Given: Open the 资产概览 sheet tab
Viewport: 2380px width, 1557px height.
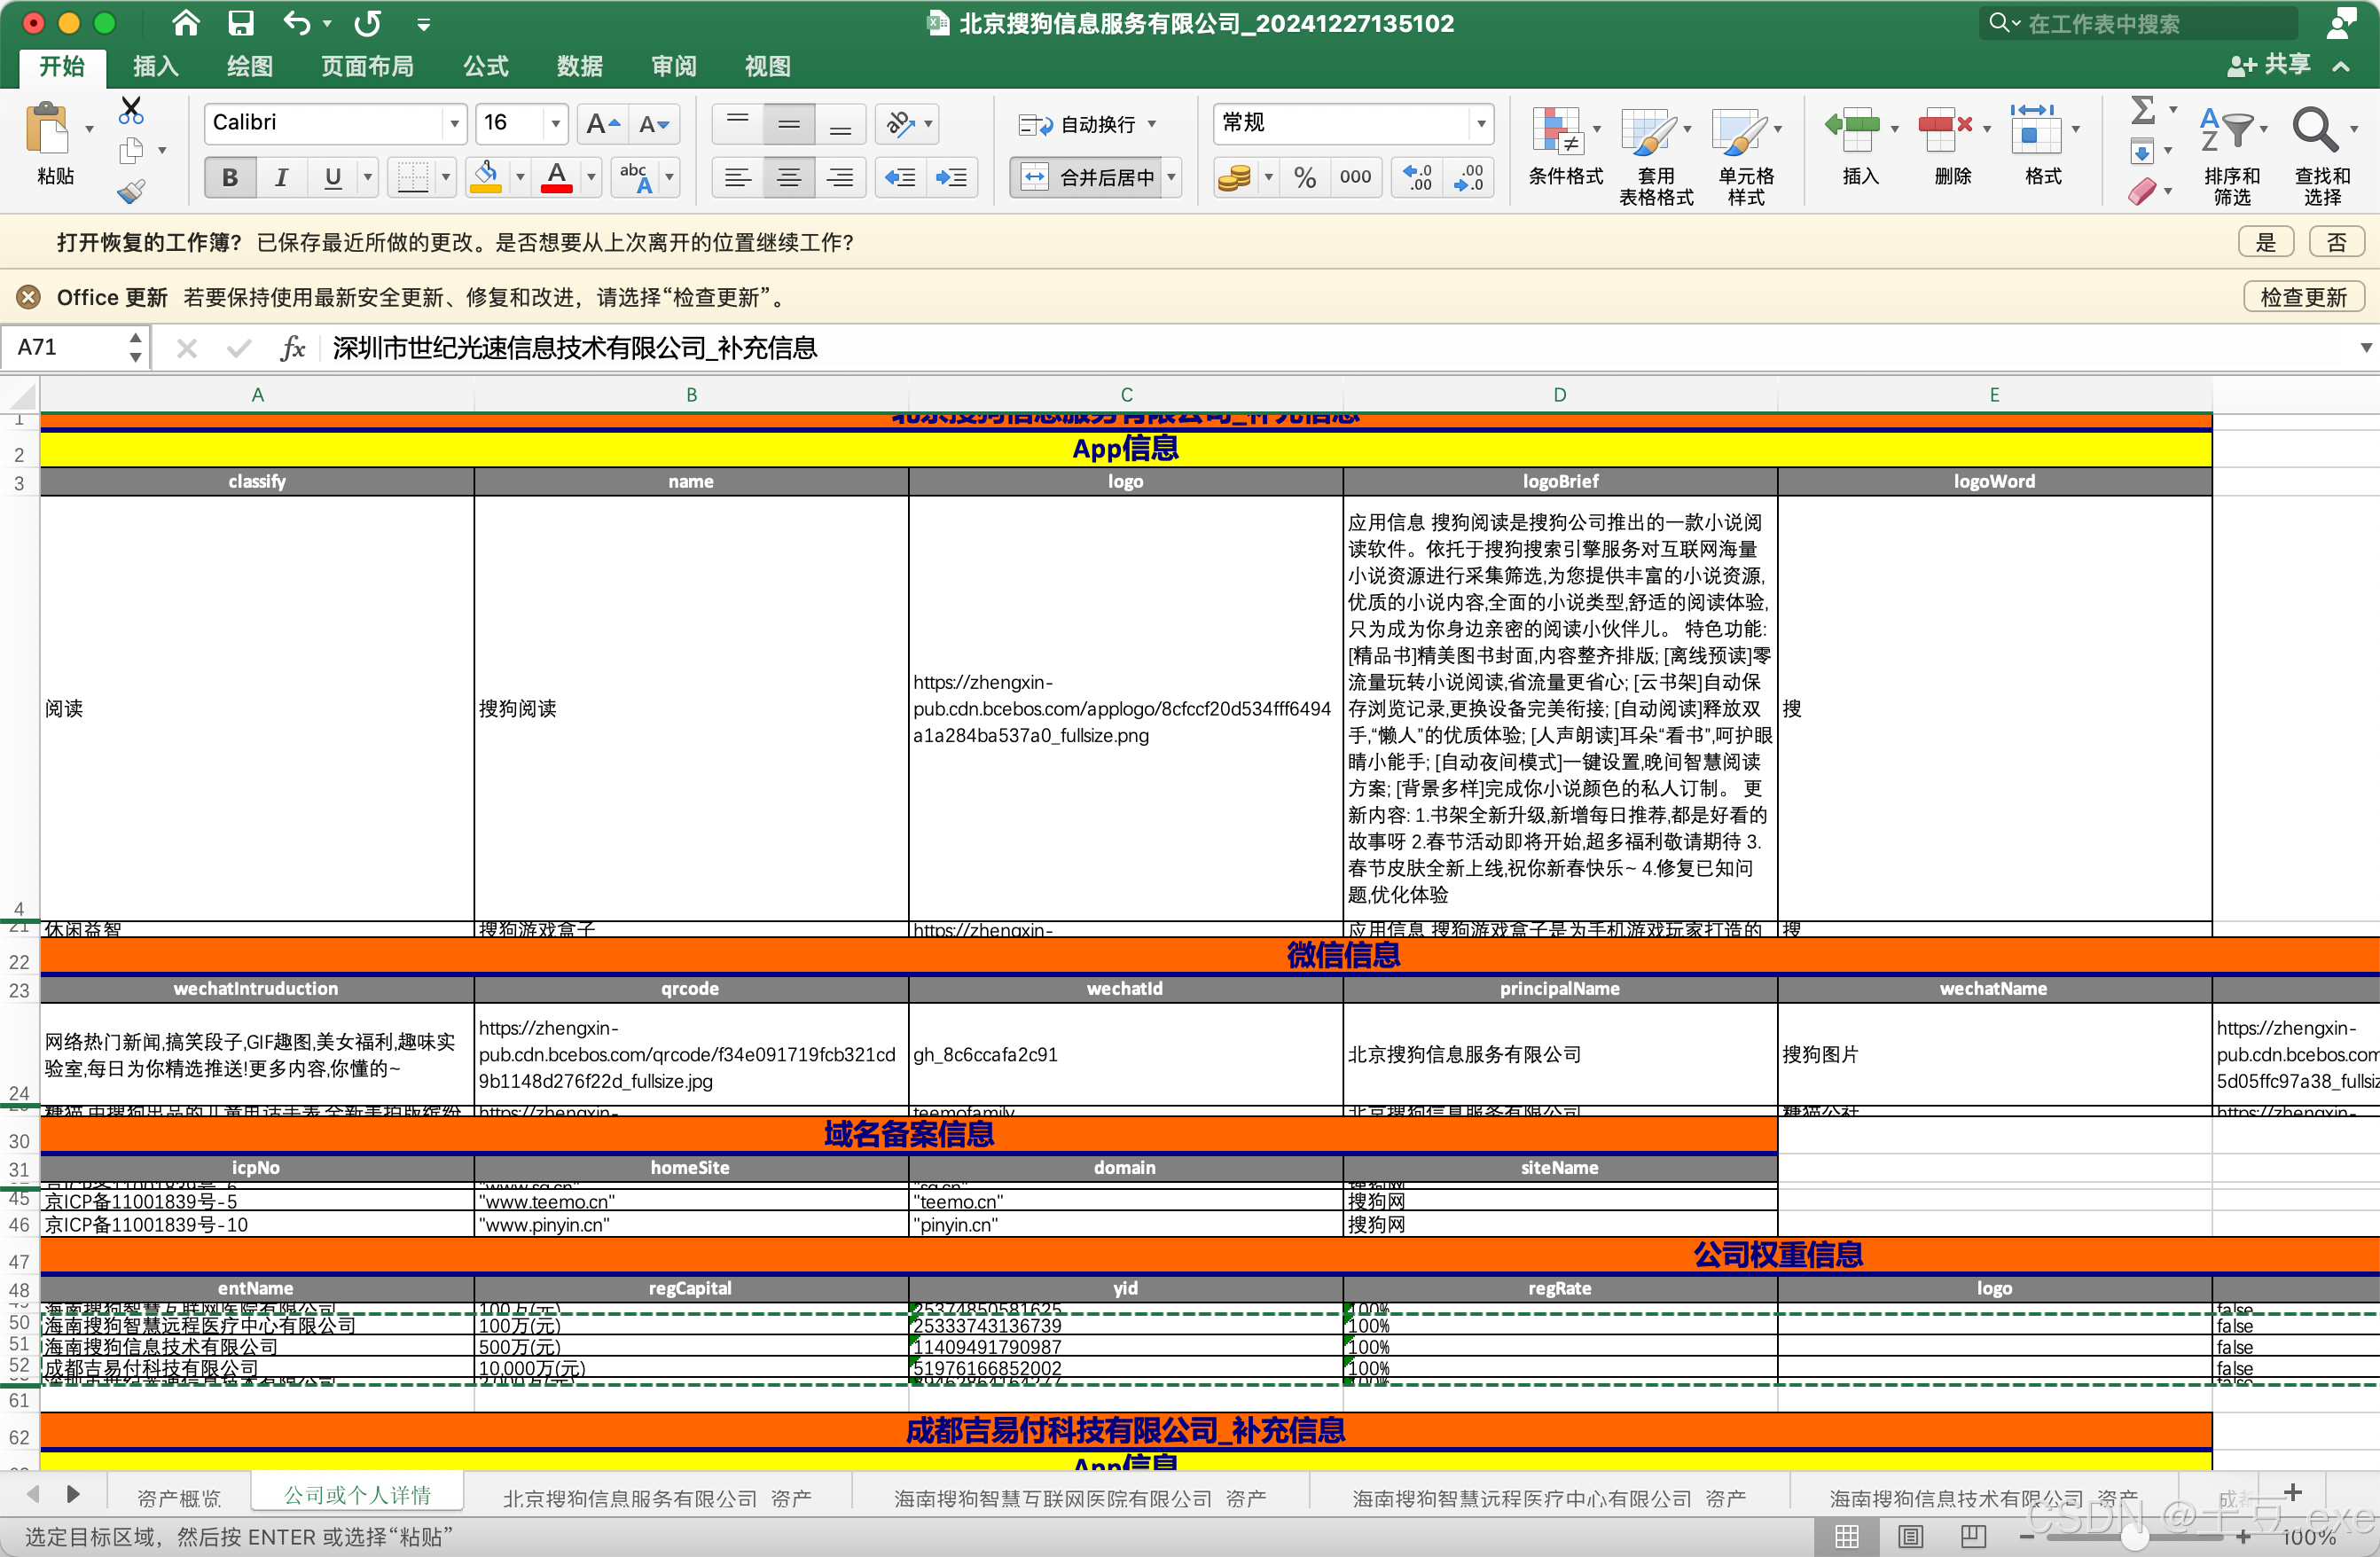Looking at the screenshot, I should [x=179, y=1498].
